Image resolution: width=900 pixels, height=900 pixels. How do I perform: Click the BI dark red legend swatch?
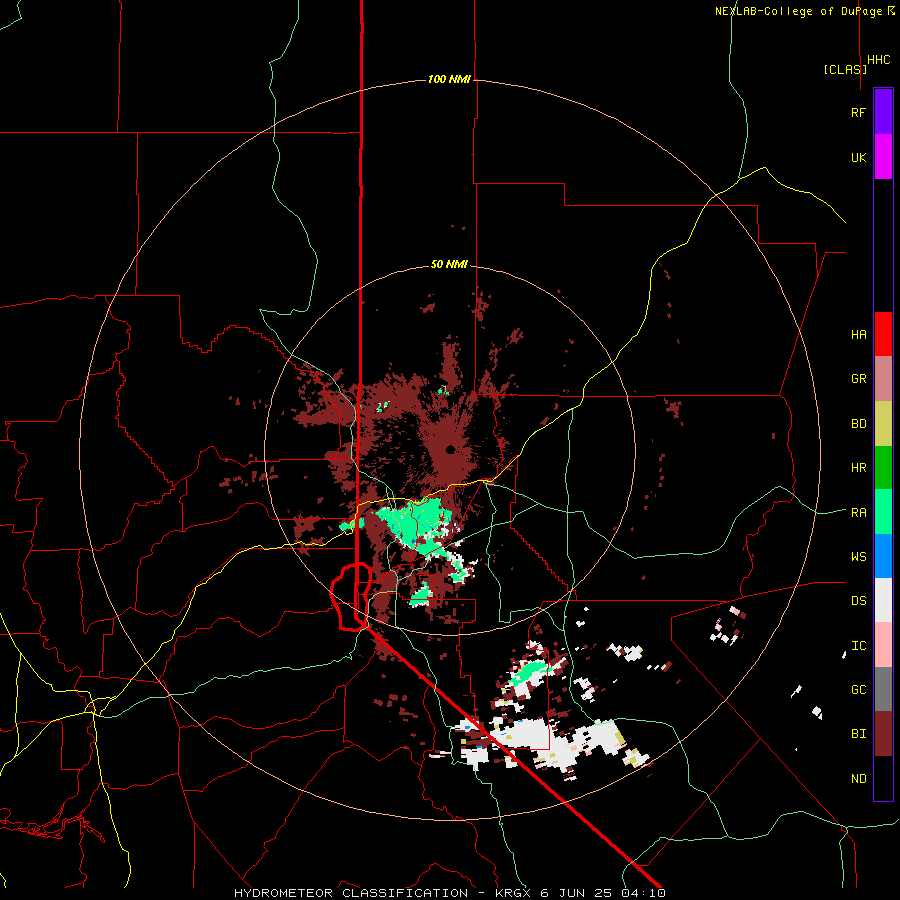coord(883,734)
